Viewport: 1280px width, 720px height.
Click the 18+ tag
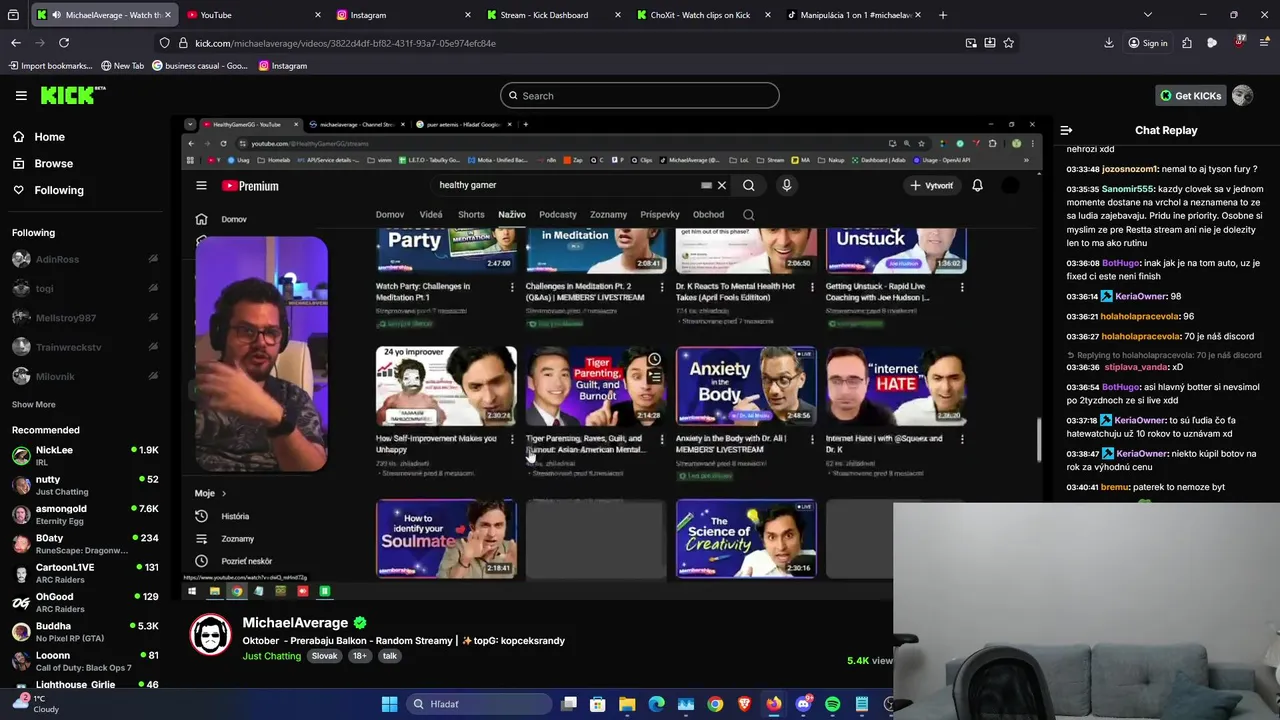[x=359, y=656]
